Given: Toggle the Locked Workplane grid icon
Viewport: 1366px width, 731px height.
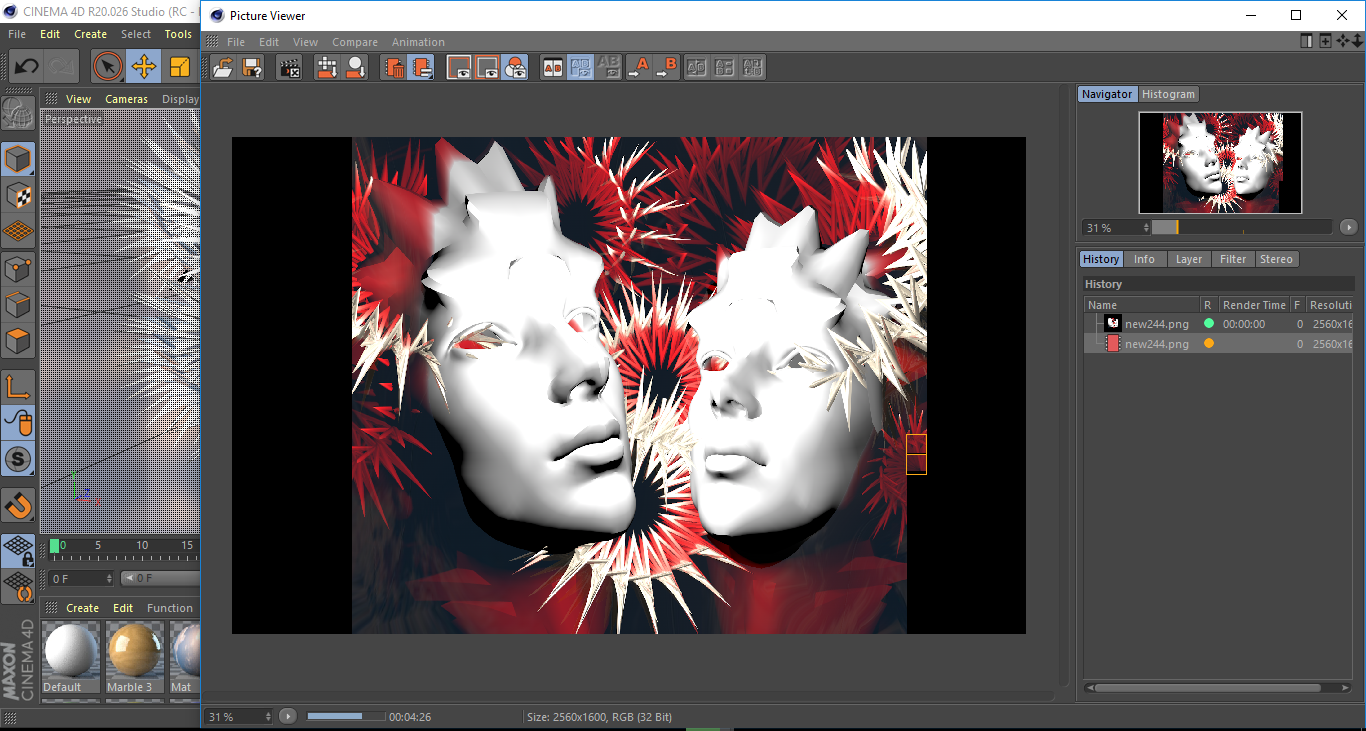Looking at the screenshot, I should (x=18, y=549).
